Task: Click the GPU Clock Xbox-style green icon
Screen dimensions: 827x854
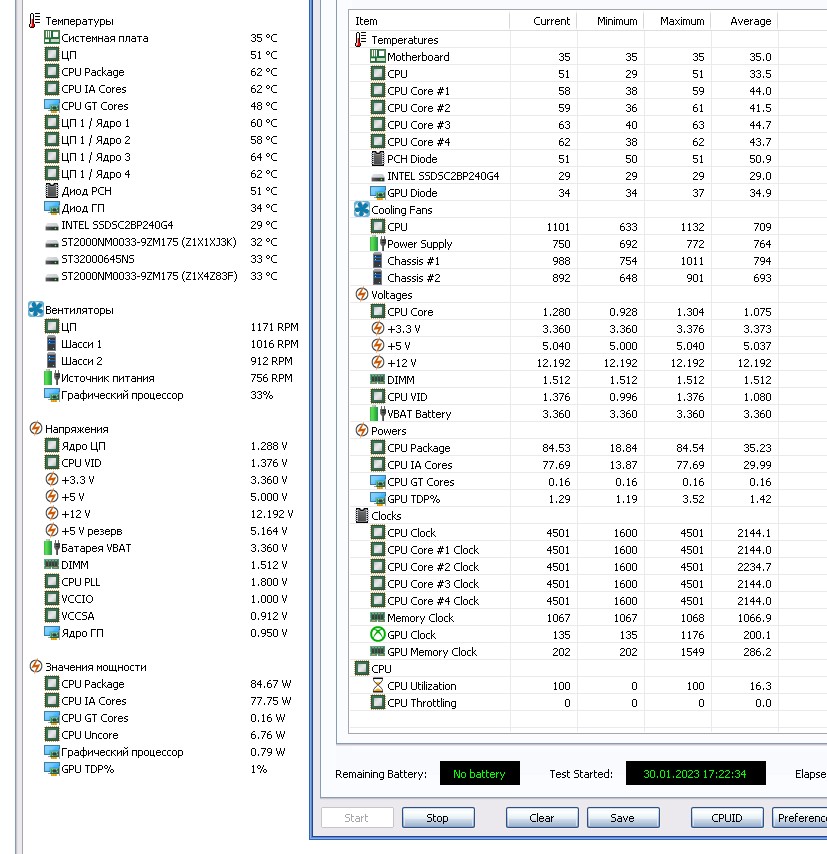Action: coord(378,634)
